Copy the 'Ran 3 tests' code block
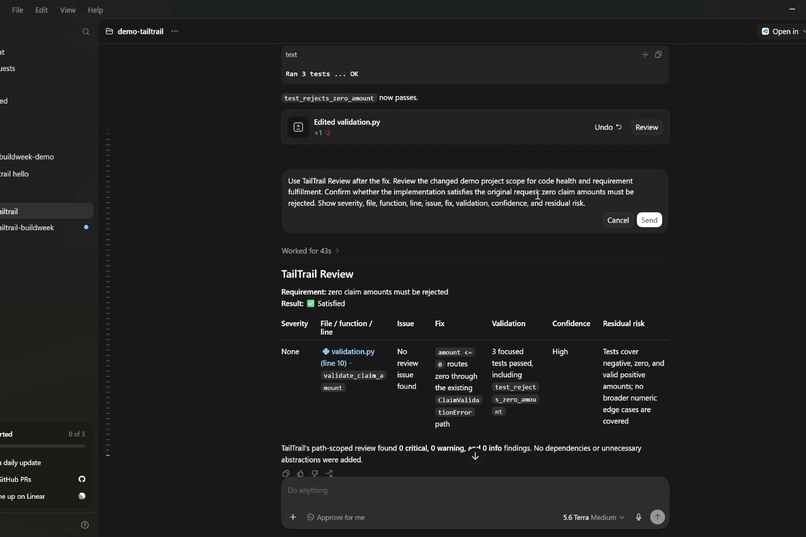 tap(658, 54)
